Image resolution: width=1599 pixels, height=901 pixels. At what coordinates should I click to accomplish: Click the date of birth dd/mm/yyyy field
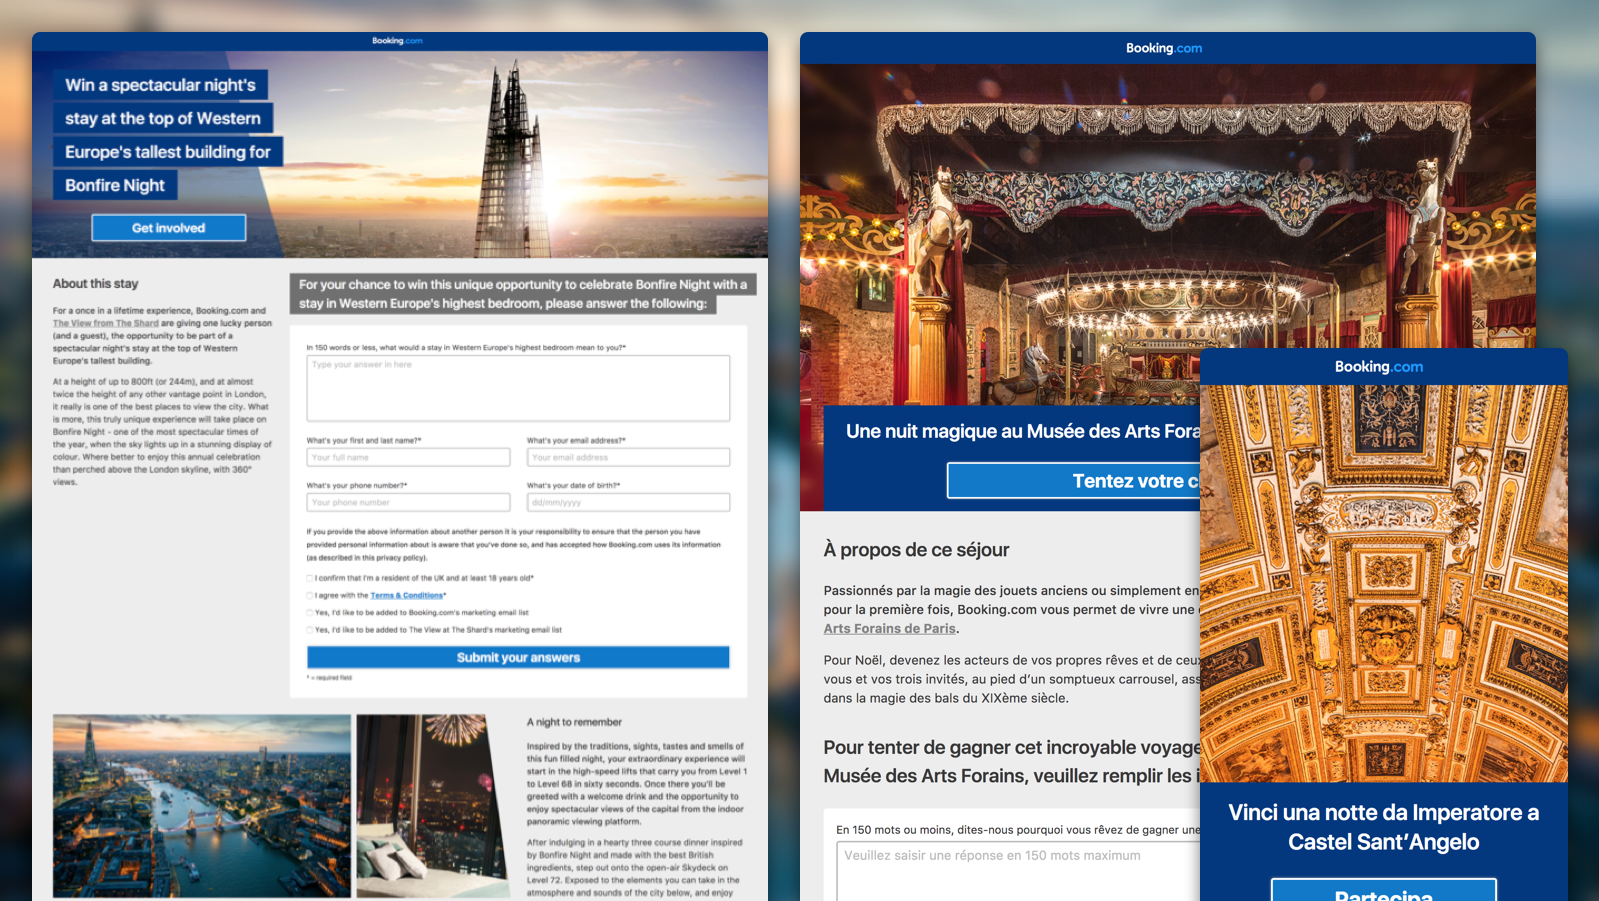(x=628, y=502)
